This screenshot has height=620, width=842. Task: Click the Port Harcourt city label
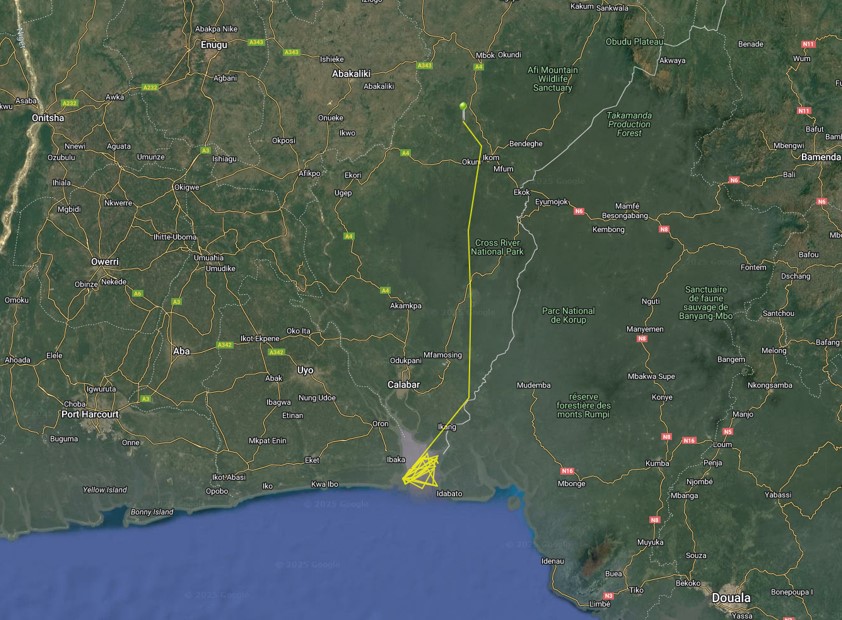(90, 413)
